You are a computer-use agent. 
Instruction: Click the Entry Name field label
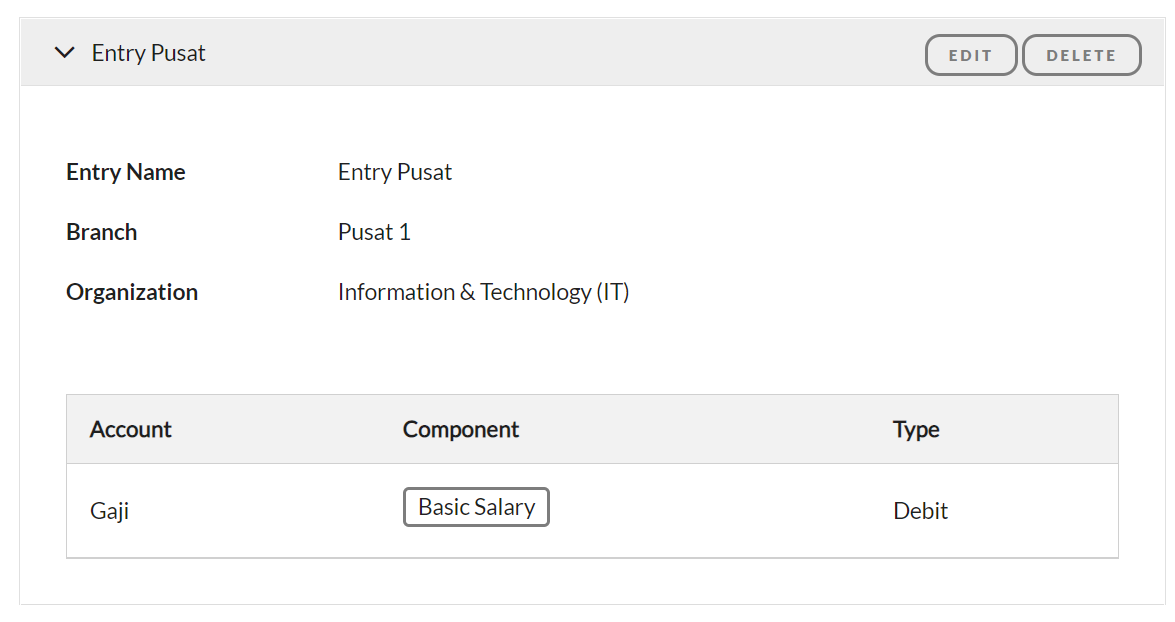126,172
